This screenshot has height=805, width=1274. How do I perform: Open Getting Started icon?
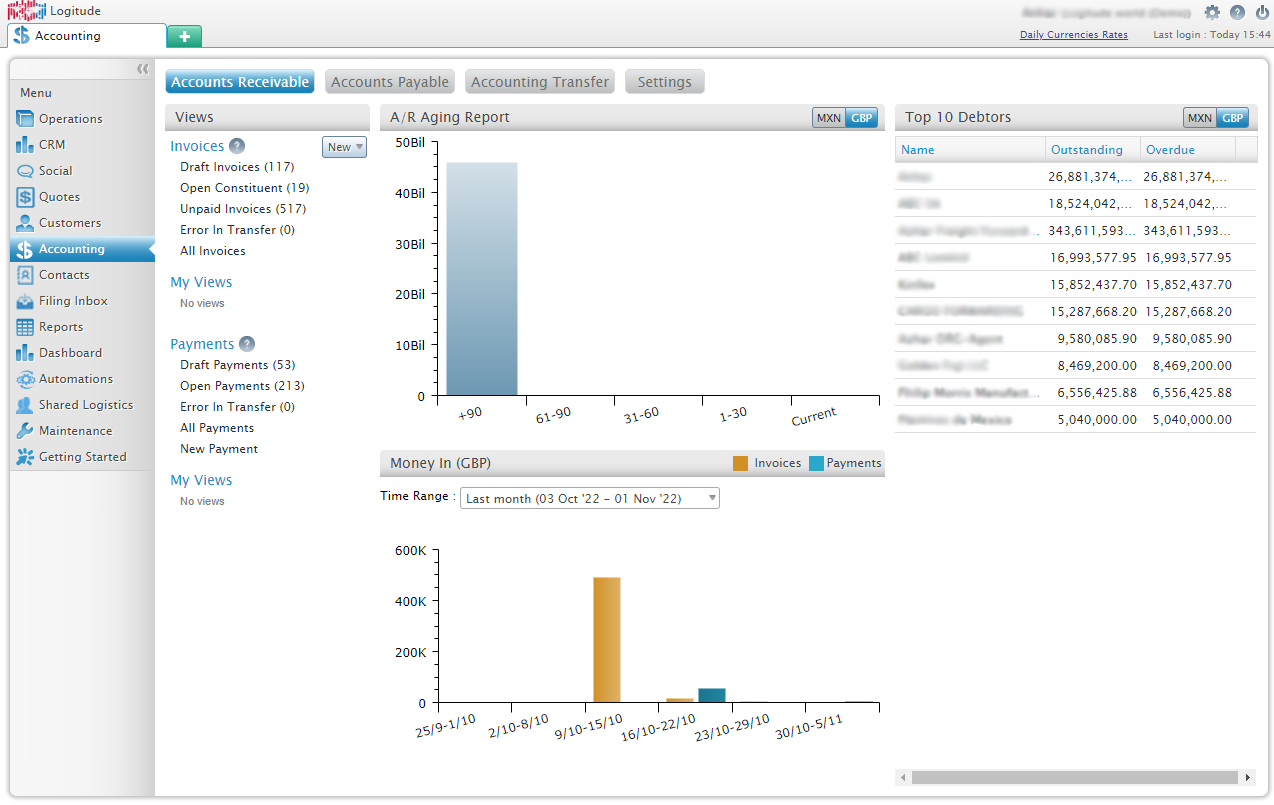[25, 456]
